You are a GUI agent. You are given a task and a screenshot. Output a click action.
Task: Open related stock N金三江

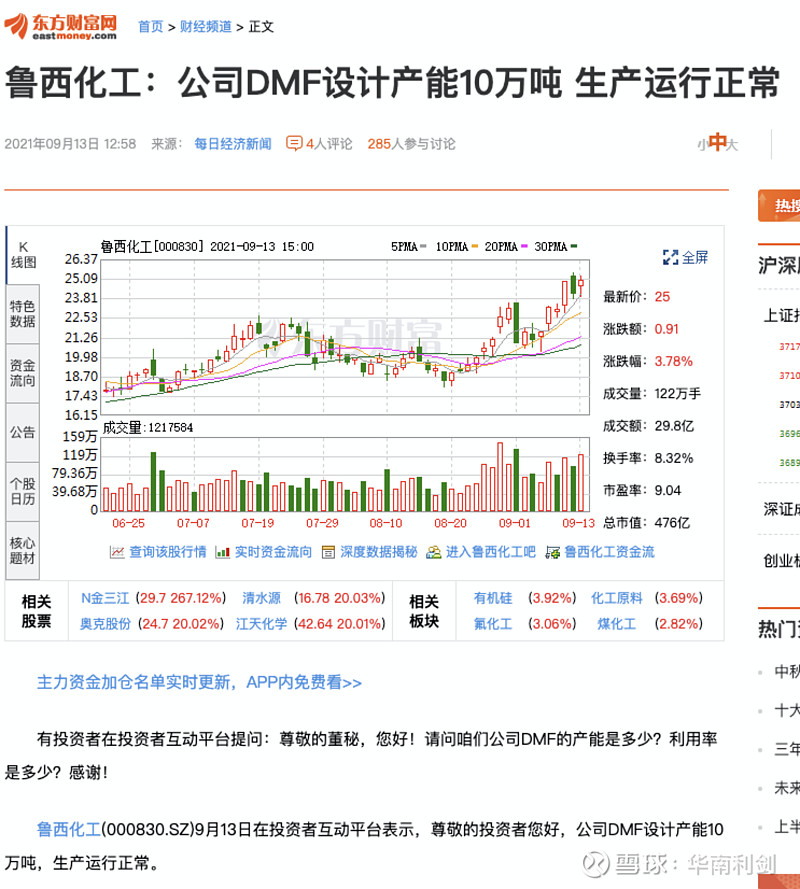[105, 598]
